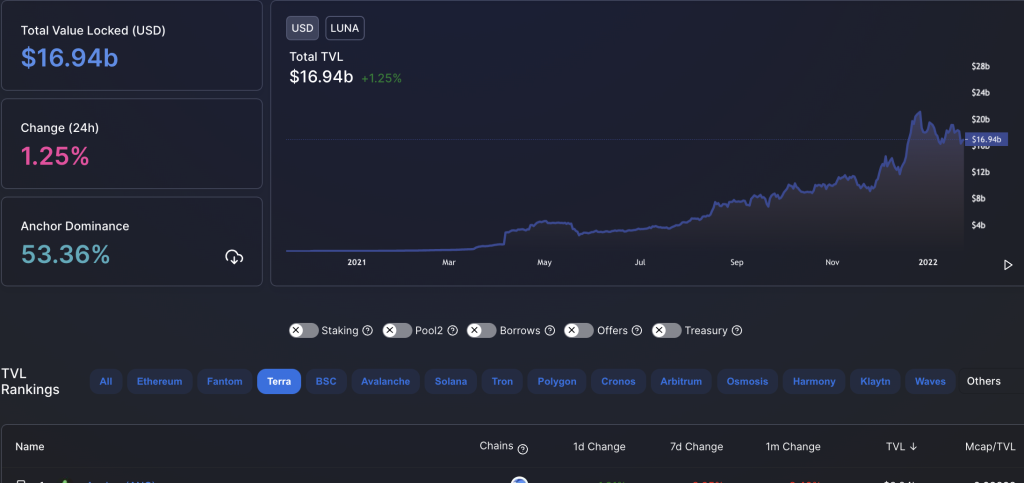1024x483 pixels.
Task: Turn on the Borrows toggle
Action: coord(481,330)
